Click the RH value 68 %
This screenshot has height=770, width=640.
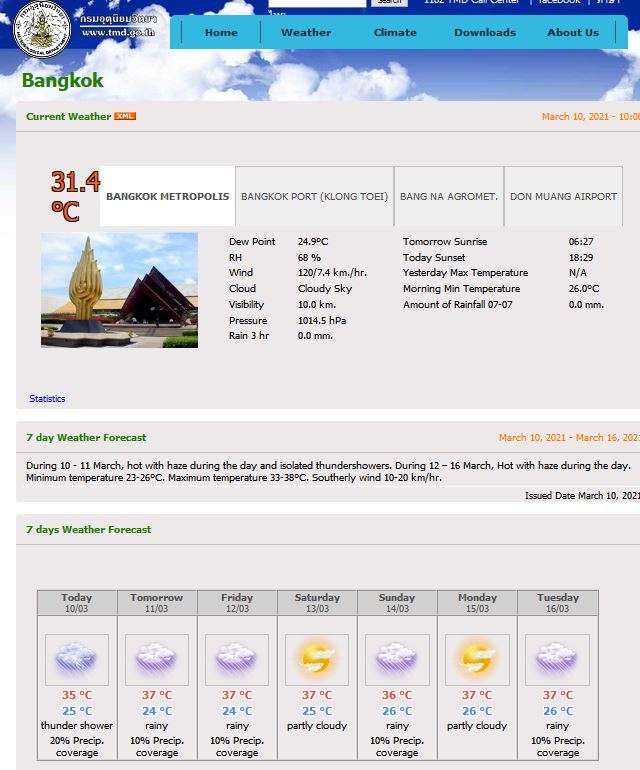tap(309, 257)
